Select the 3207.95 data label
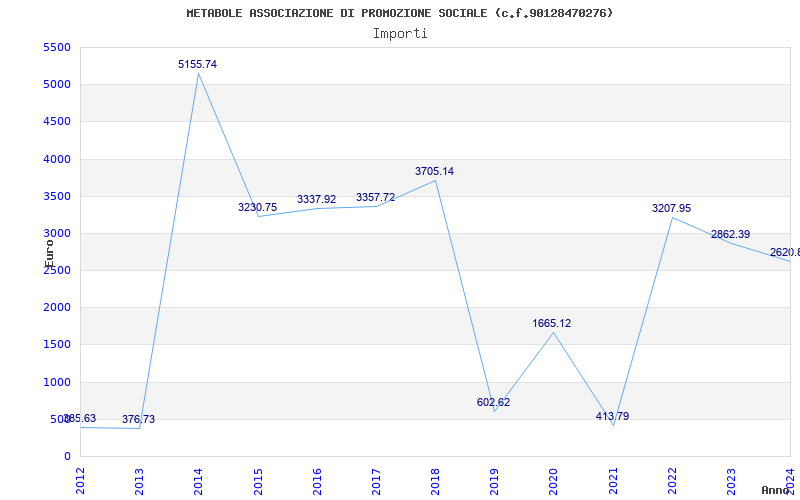This screenshot has height=500, width=800. tap(671, 208)
